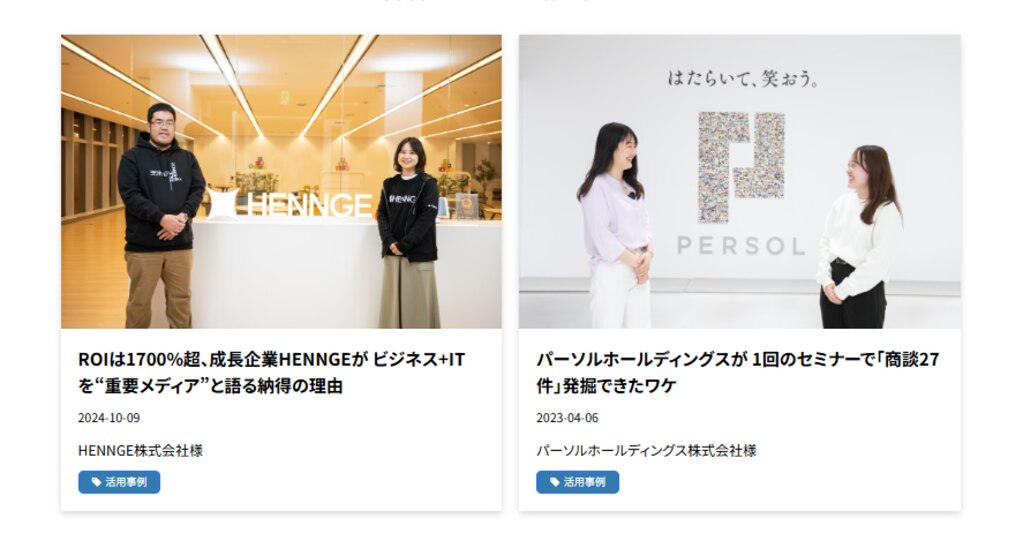1023x541 pixels.
Task: Click the company name パーソルホールディングス株式会社様
Action: (647, 450)
